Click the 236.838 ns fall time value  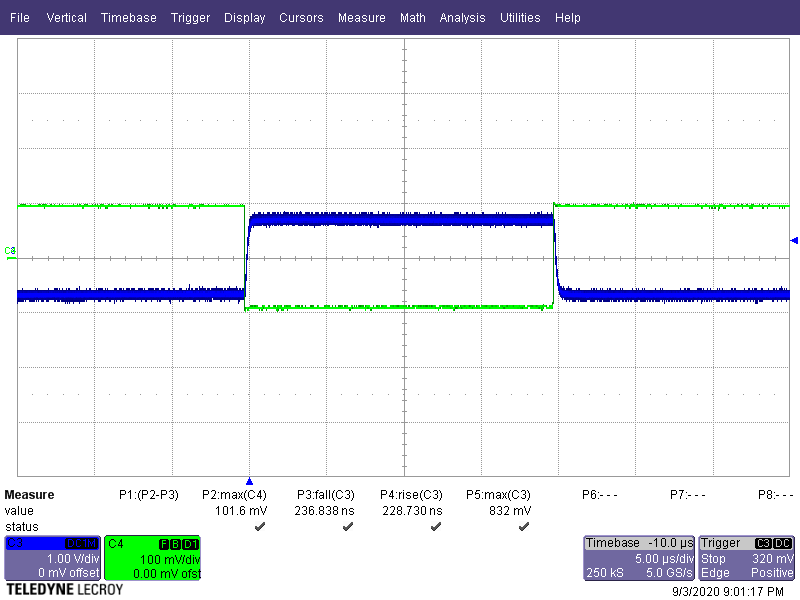point(324,511)
